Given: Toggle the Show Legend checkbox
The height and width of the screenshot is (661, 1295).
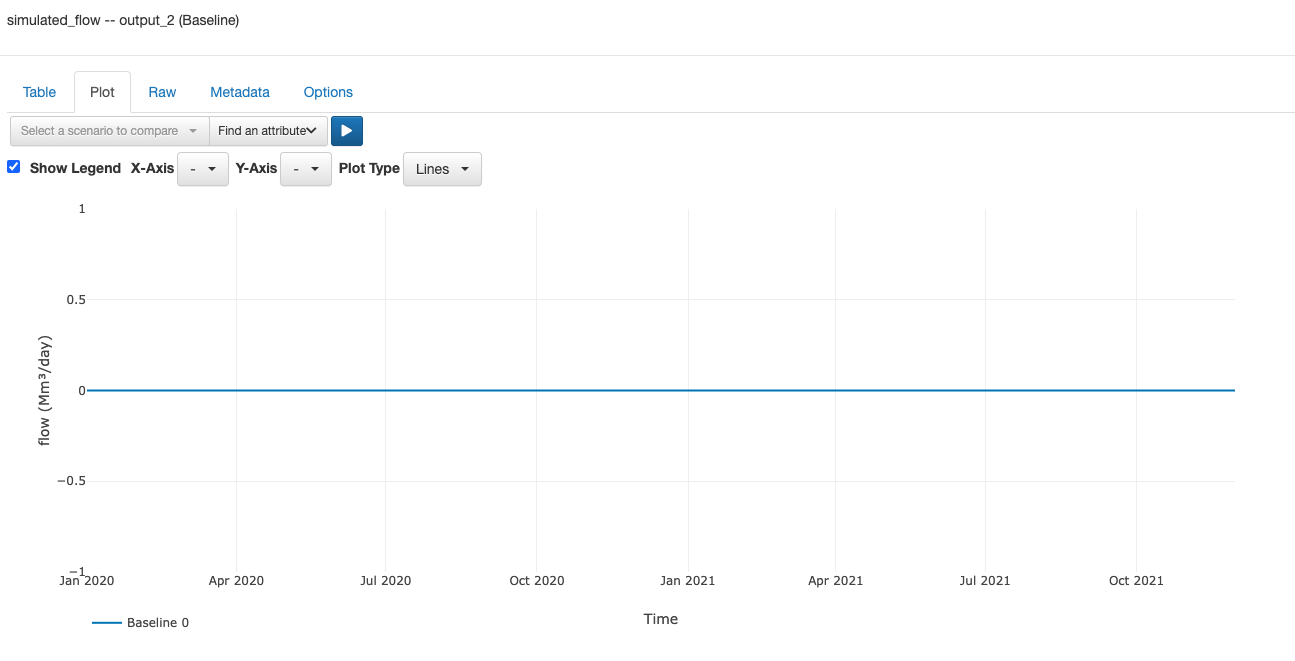Looking at the screenshot, I should coord(14,167).
